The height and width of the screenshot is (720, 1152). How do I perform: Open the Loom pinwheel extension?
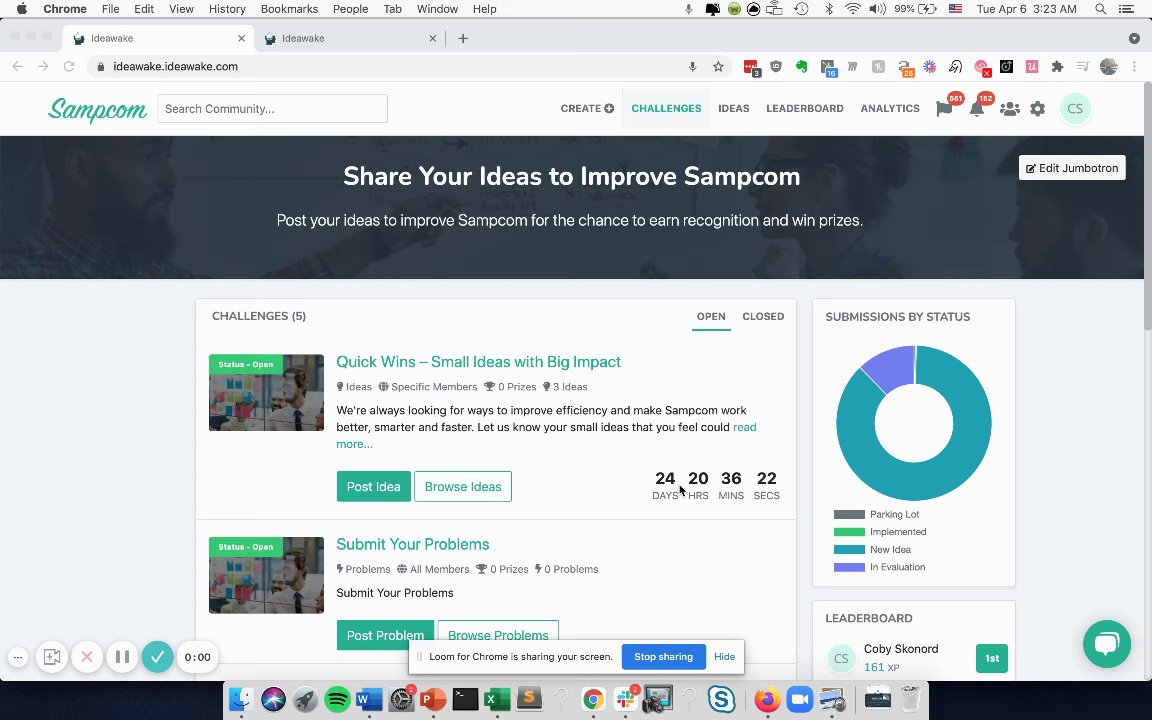coord(929,67)
